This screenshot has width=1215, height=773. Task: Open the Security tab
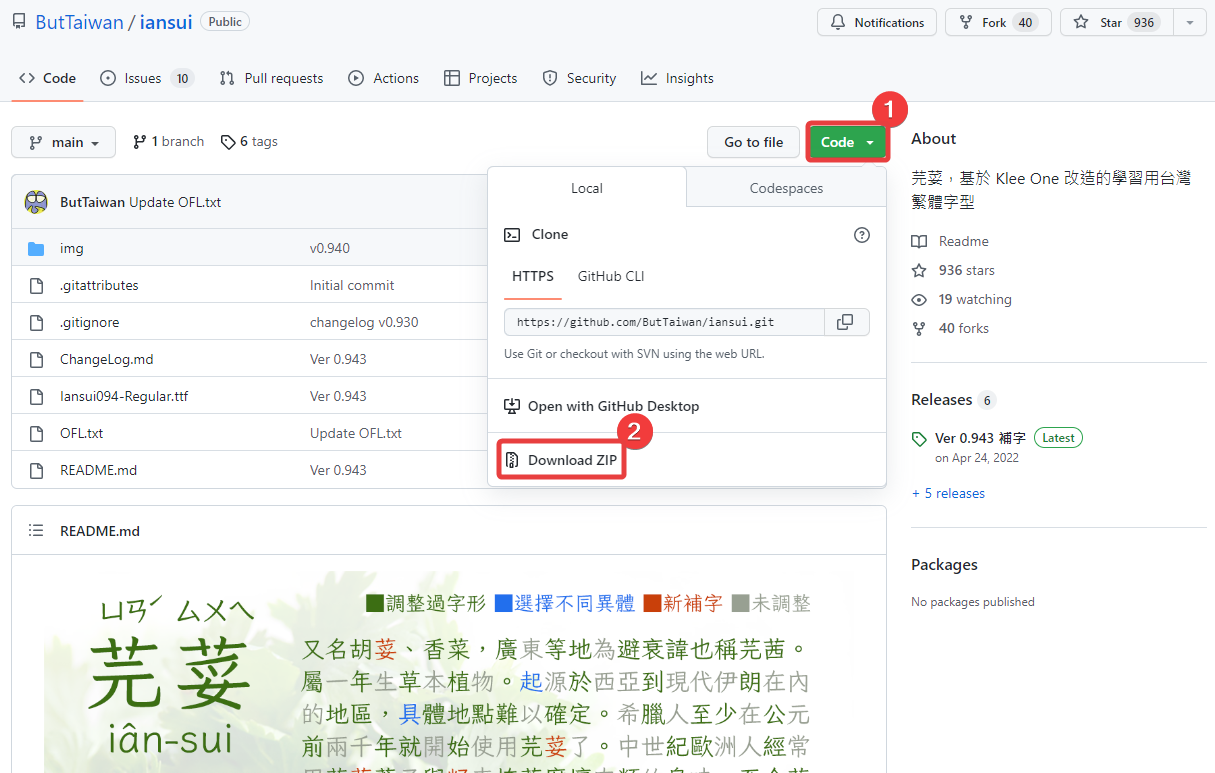(x=579, y=78)
